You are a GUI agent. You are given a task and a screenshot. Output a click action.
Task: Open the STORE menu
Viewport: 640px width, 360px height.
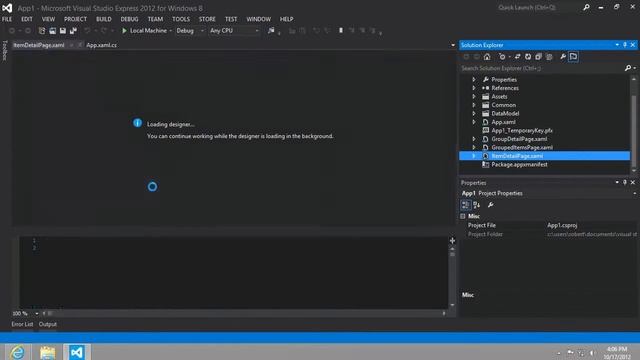(x=207, y=19)
